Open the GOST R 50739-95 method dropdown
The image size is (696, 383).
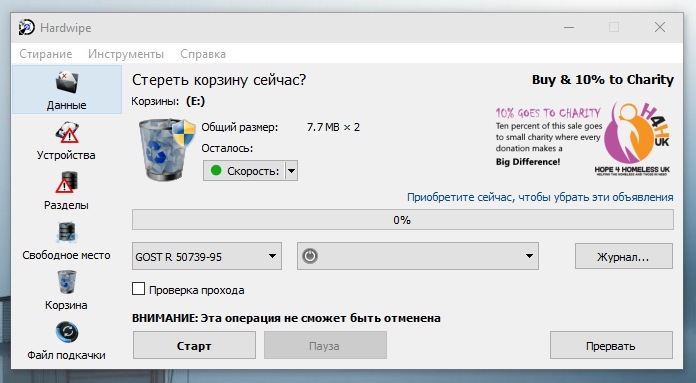click(207, 256)
